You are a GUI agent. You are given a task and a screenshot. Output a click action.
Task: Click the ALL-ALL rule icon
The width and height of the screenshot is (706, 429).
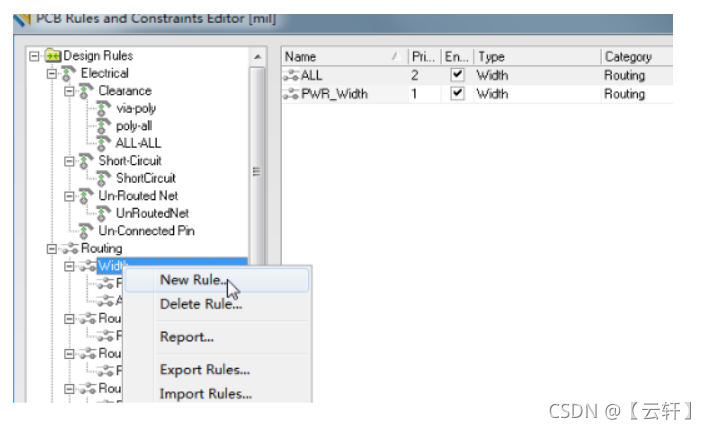click(x=104, y=143)
